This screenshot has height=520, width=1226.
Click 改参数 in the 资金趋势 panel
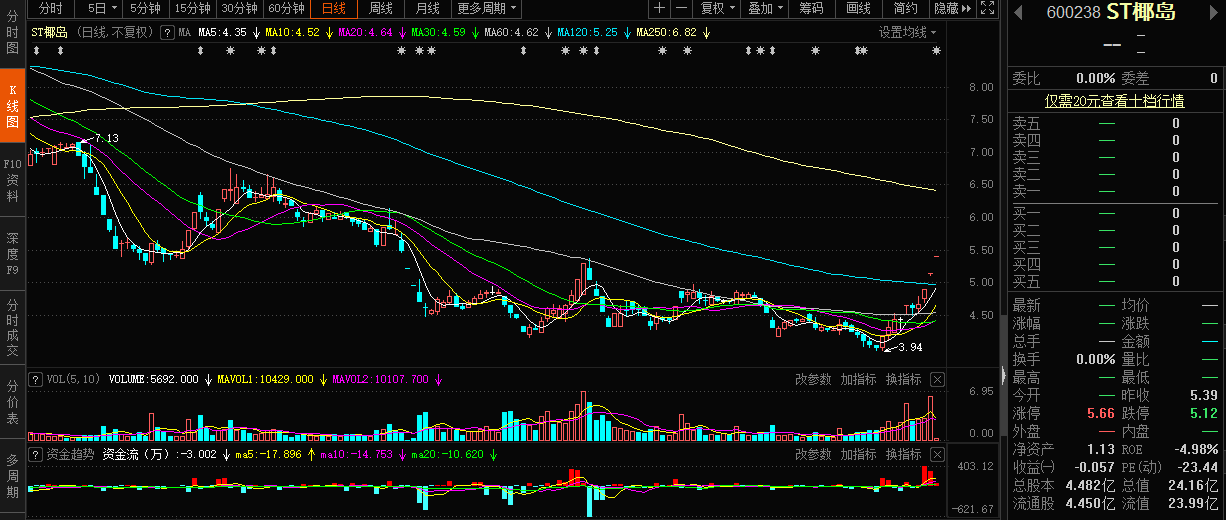(x=813, y=454)
